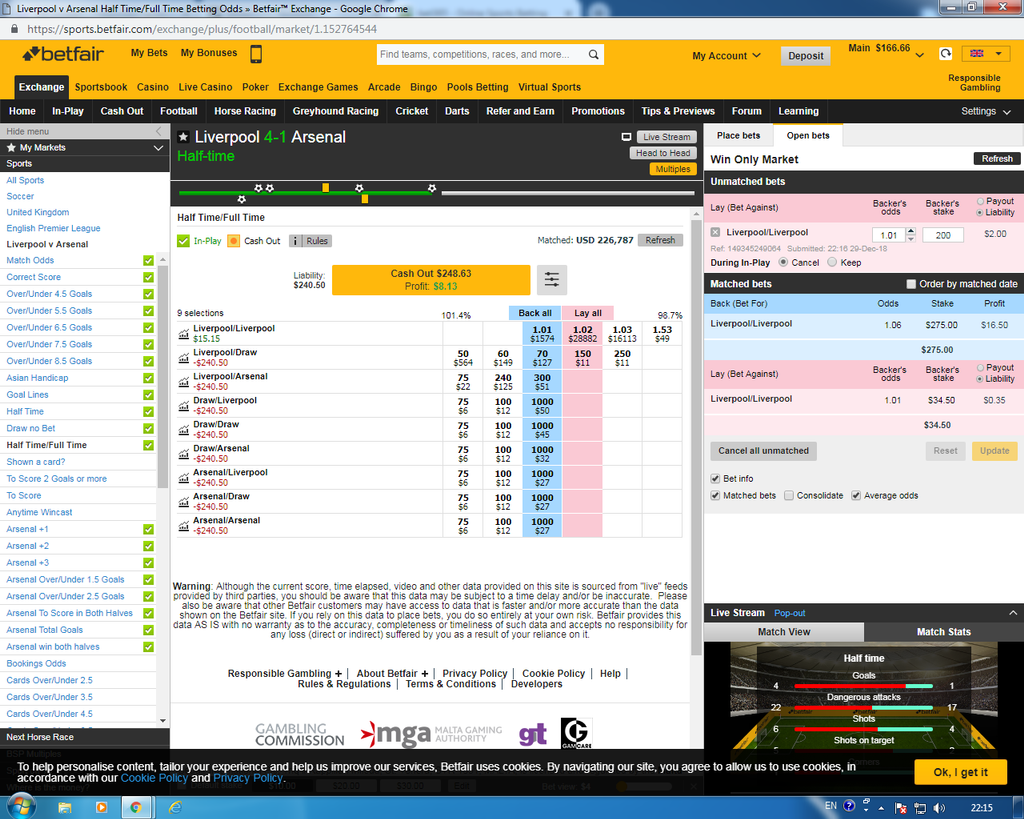1024x819 pixels.
Task: Open the graph icon for Liverpool/Draw
Action: tap(184, 358)
